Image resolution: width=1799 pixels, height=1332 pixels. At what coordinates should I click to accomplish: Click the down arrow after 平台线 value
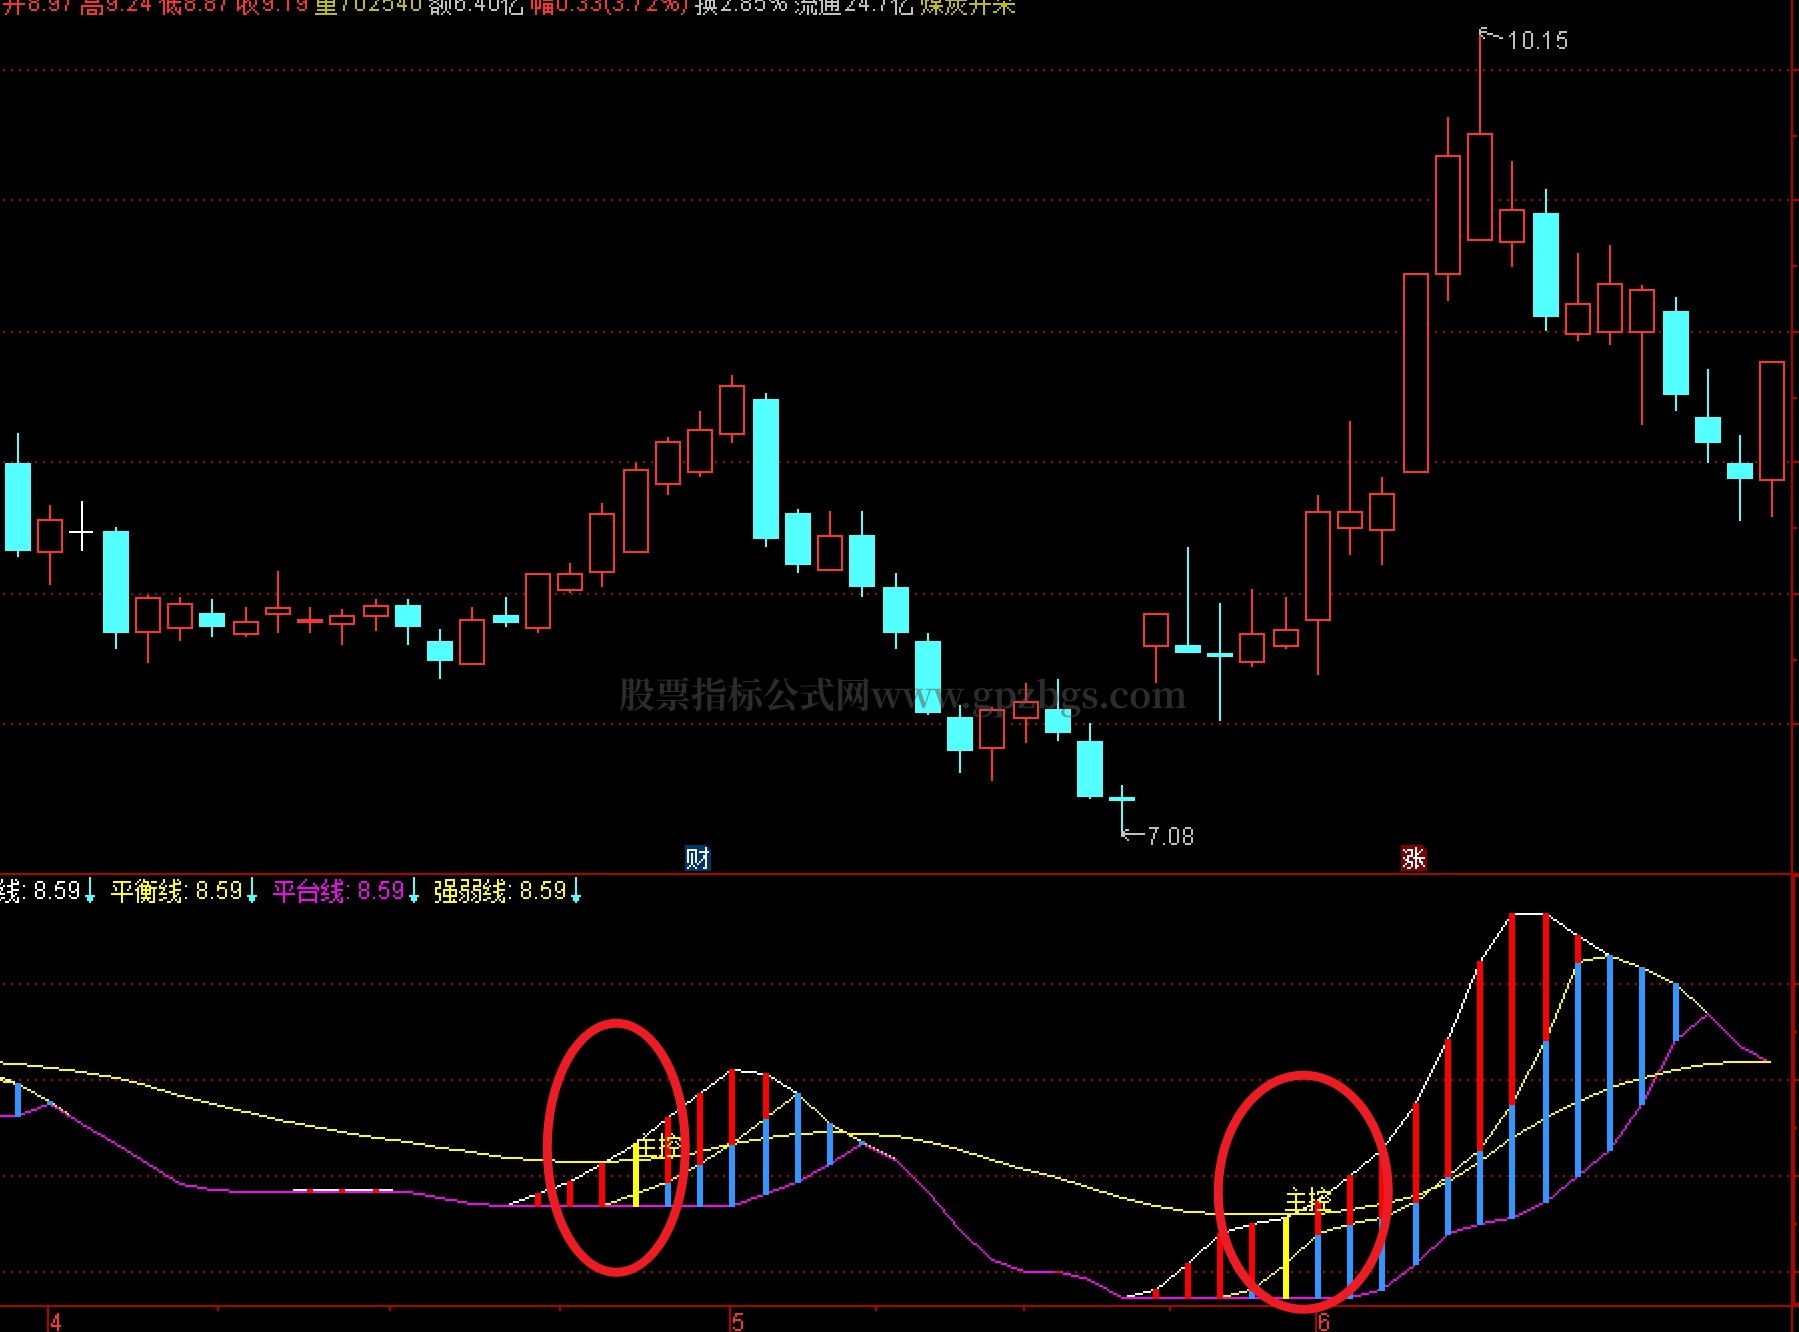click(414, 890)
